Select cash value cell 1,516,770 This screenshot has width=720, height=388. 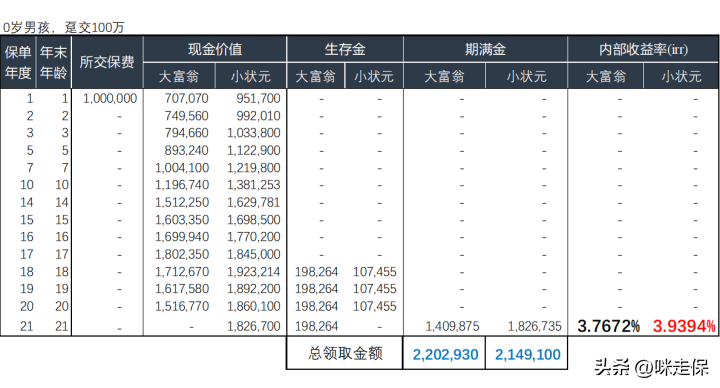182,306
